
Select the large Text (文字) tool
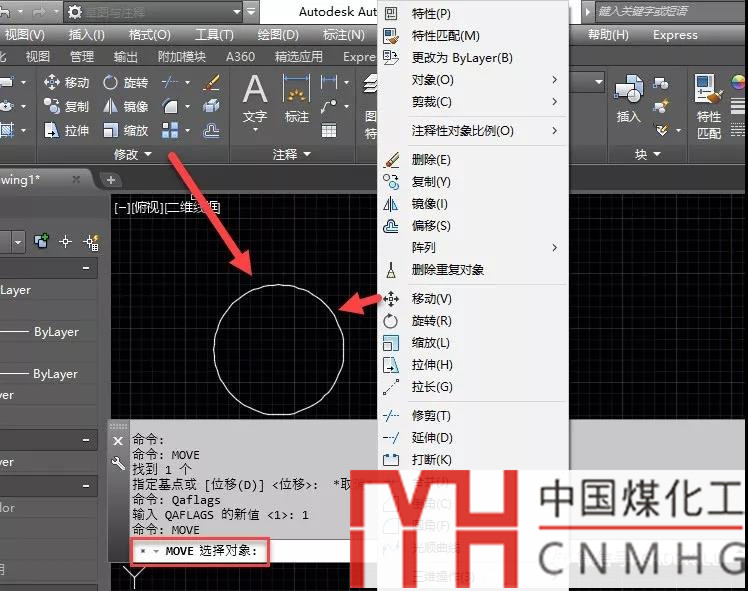click(255, 100)
